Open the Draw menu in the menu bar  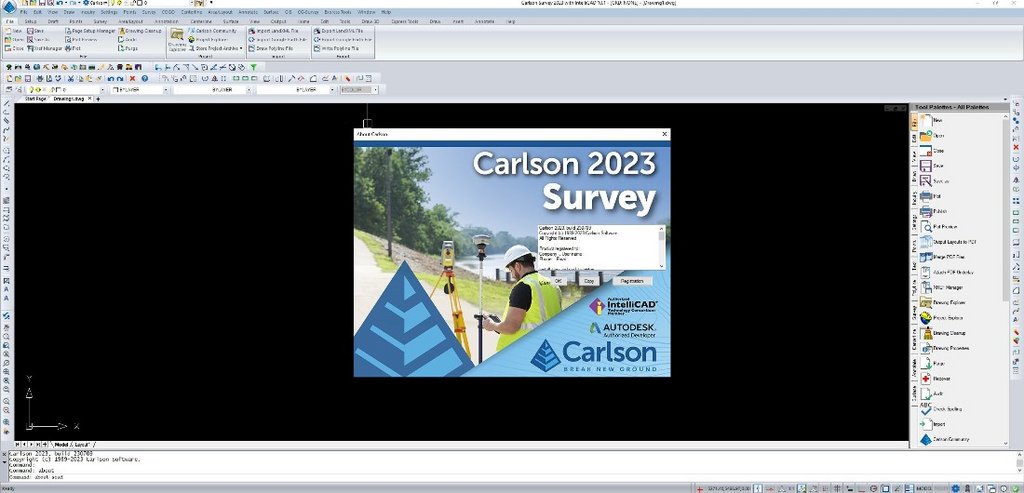(x=69, y=12)
